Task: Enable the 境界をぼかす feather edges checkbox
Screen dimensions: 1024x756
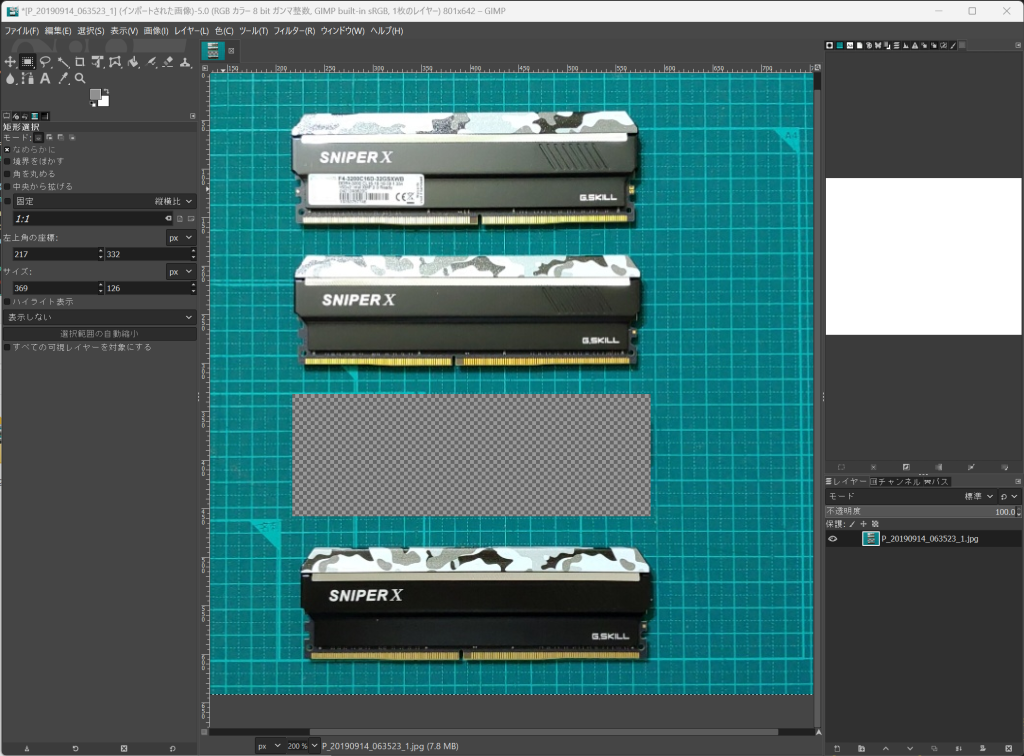Action: pyautogui.click(x=7, y=161)
